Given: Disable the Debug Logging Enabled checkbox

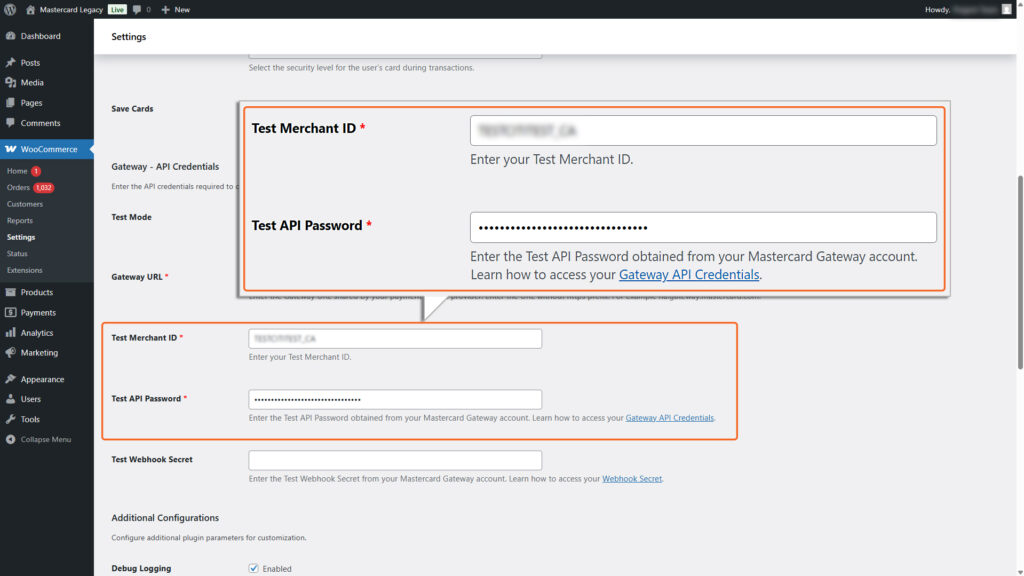Looking at the screenshot, I should (253, 568).
